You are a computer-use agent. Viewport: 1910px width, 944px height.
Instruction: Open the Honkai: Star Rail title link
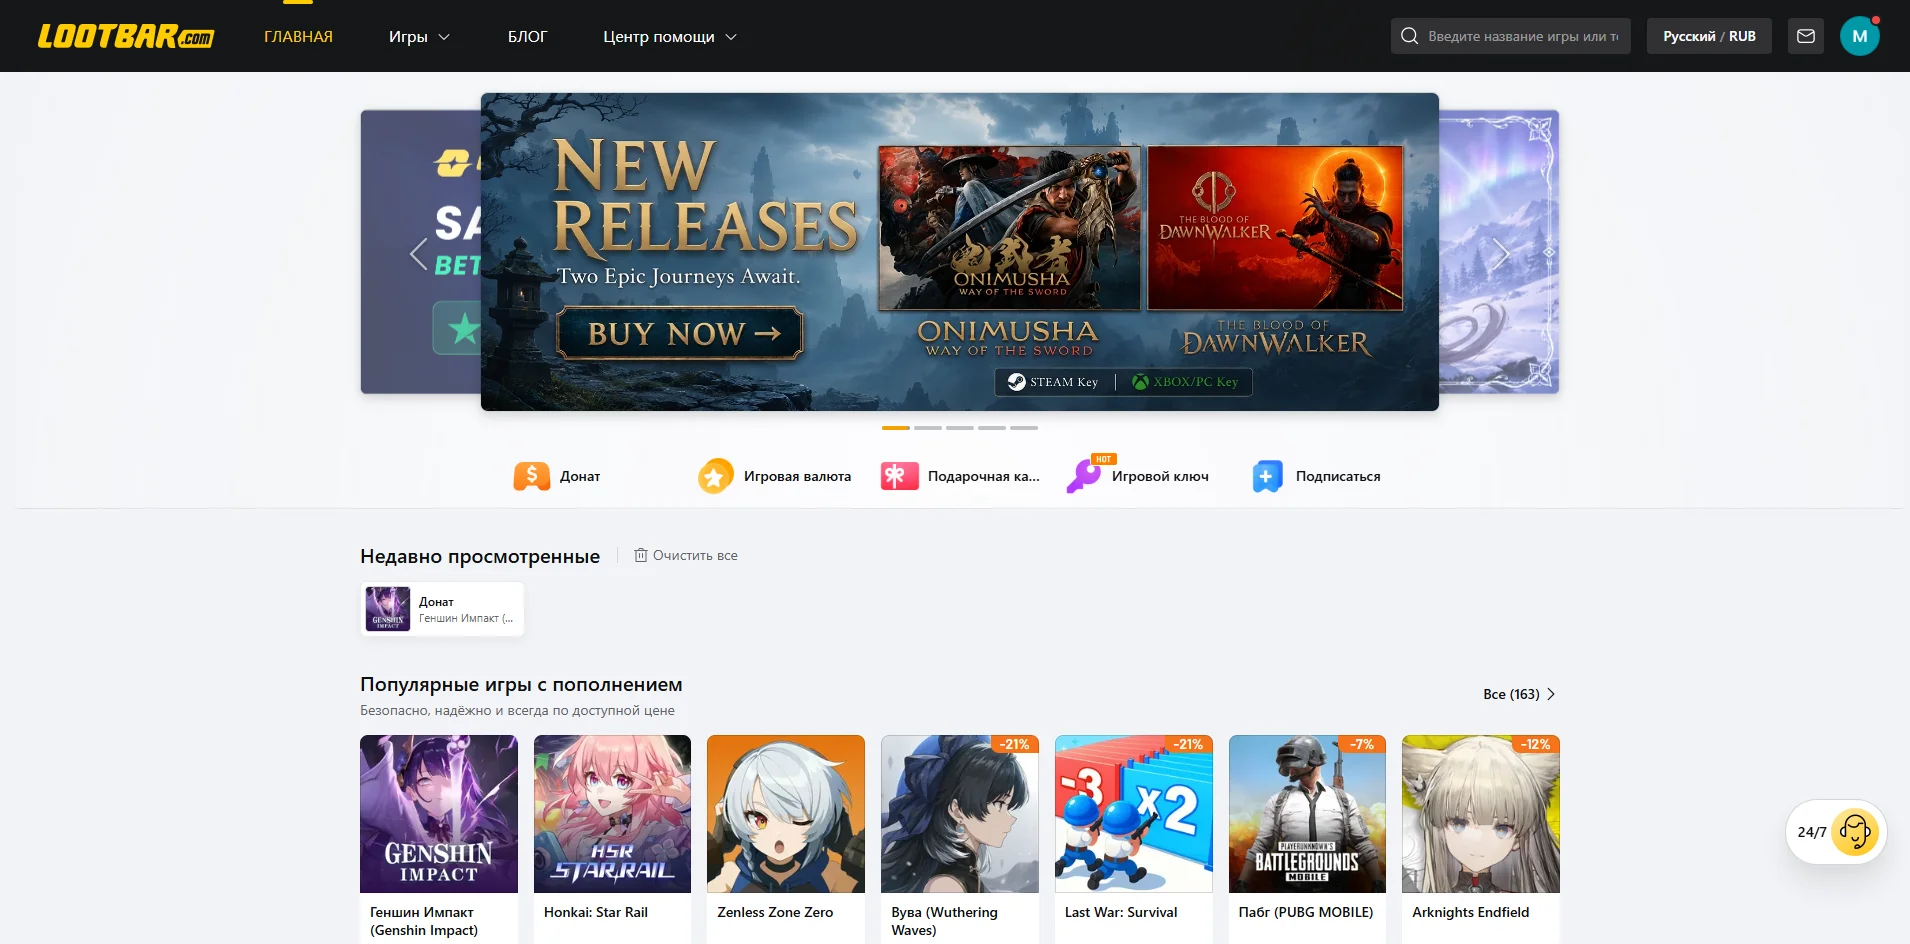pyautogui.click(x=596, y=912)
